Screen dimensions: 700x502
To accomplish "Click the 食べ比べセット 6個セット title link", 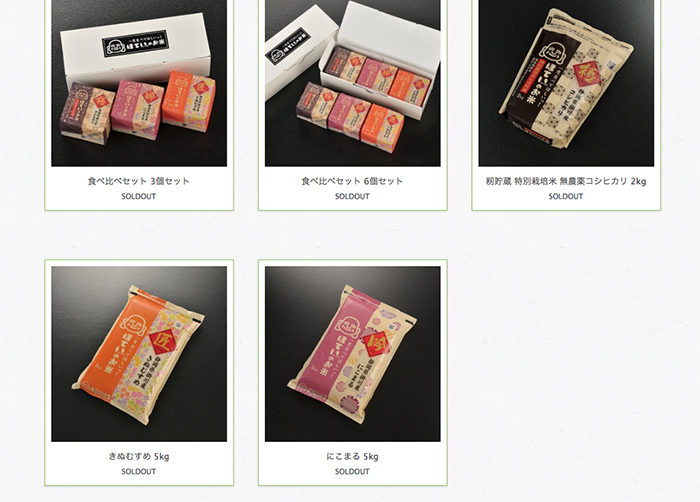I will coord(352,181).
